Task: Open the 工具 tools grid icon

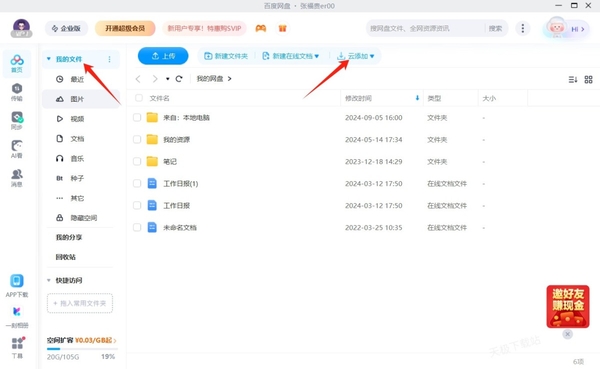Action: click(x=17, y=347)
